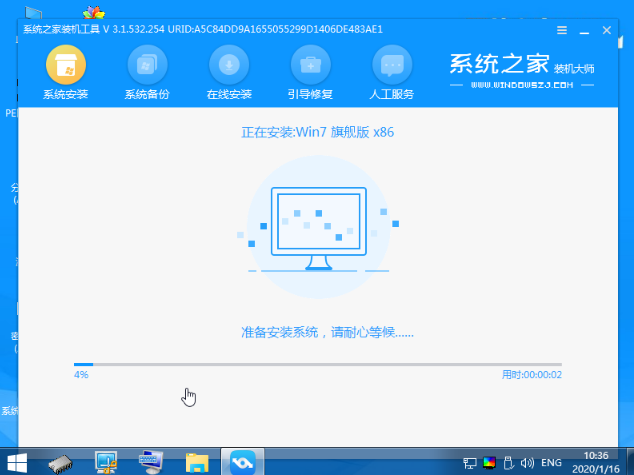
Task: Open the monitor with scissors taskbar icon
Action: (x=106, y=462)
